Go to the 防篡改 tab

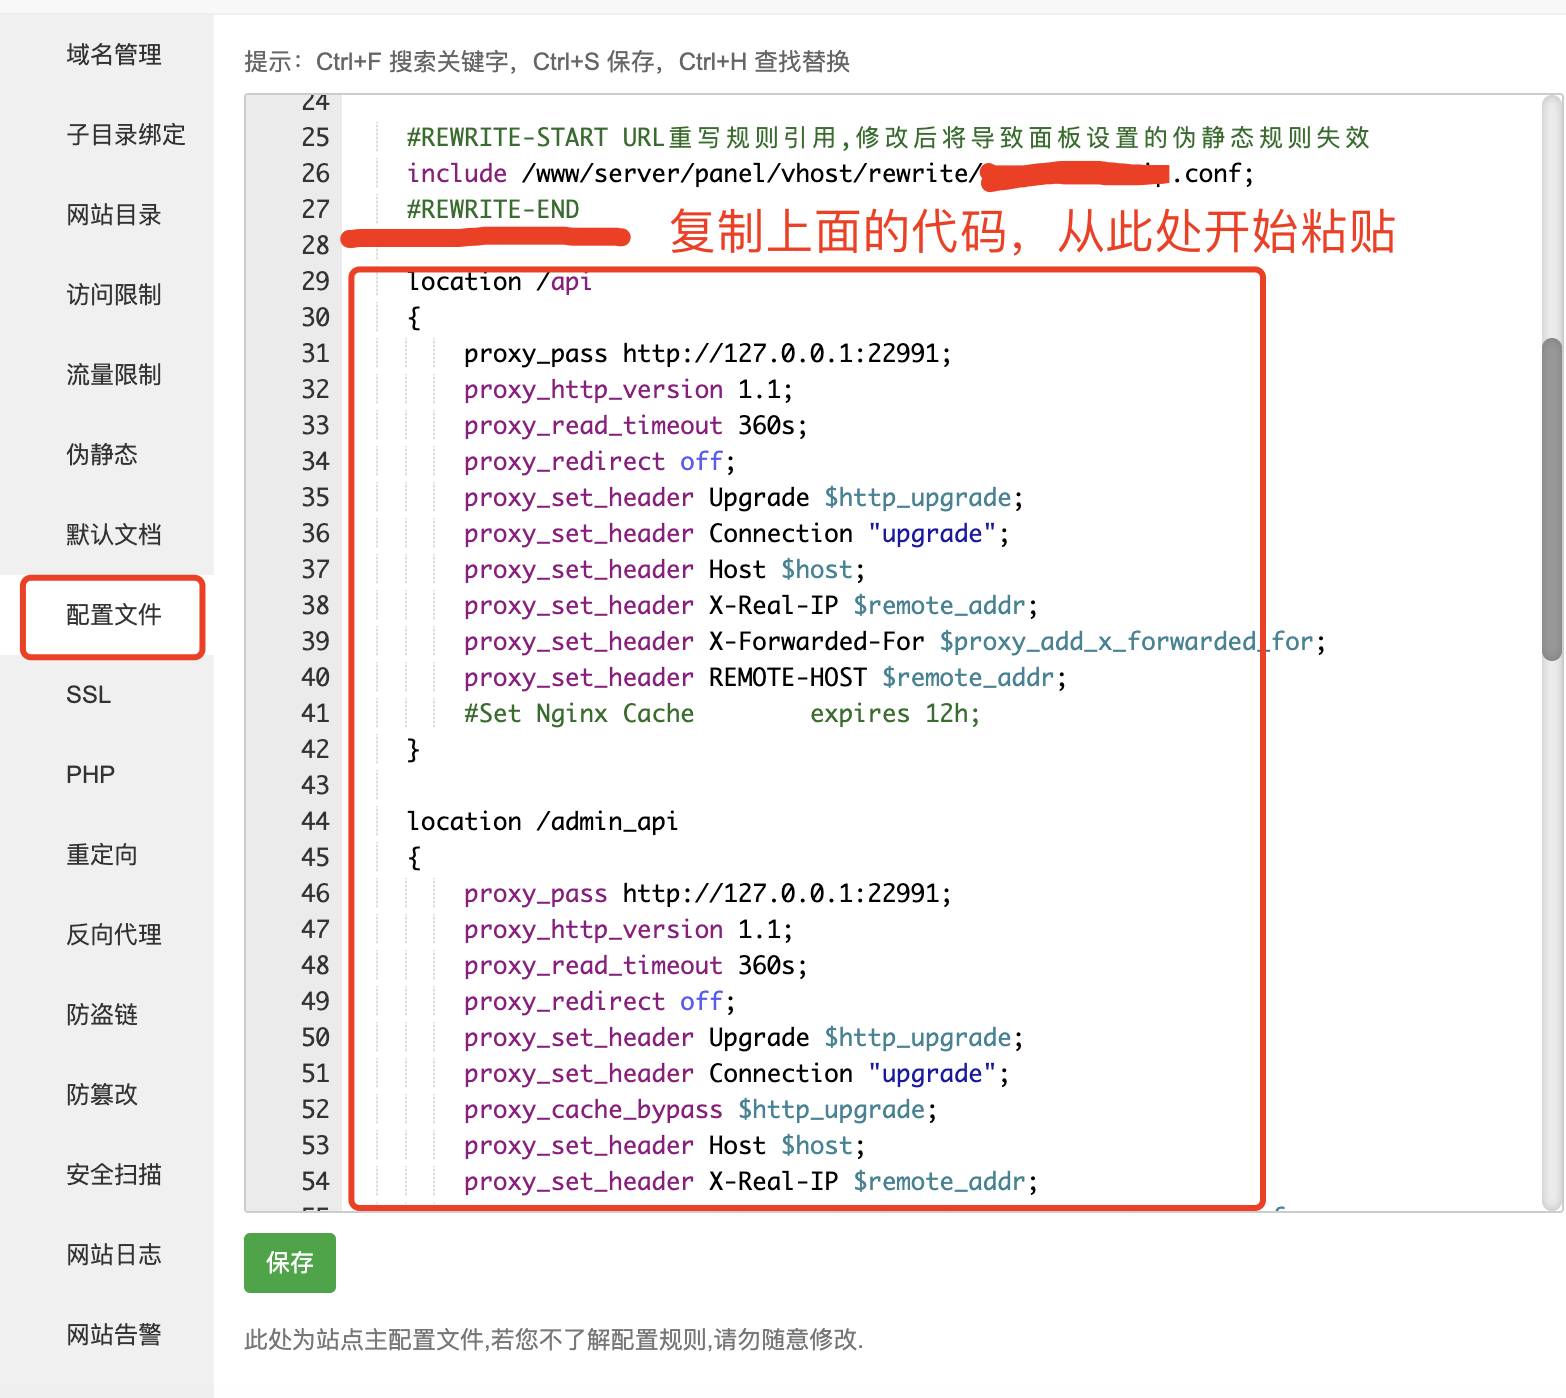(101, 1095)
